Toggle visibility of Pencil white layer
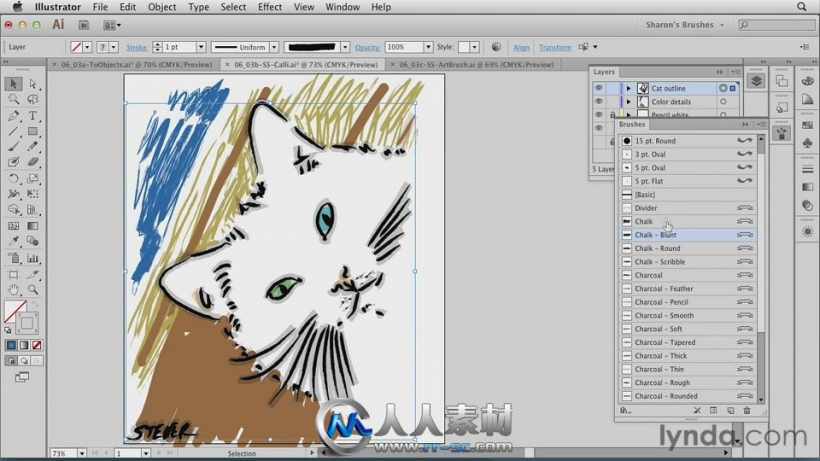Screen dimensions: 820x461 (599, 114)
